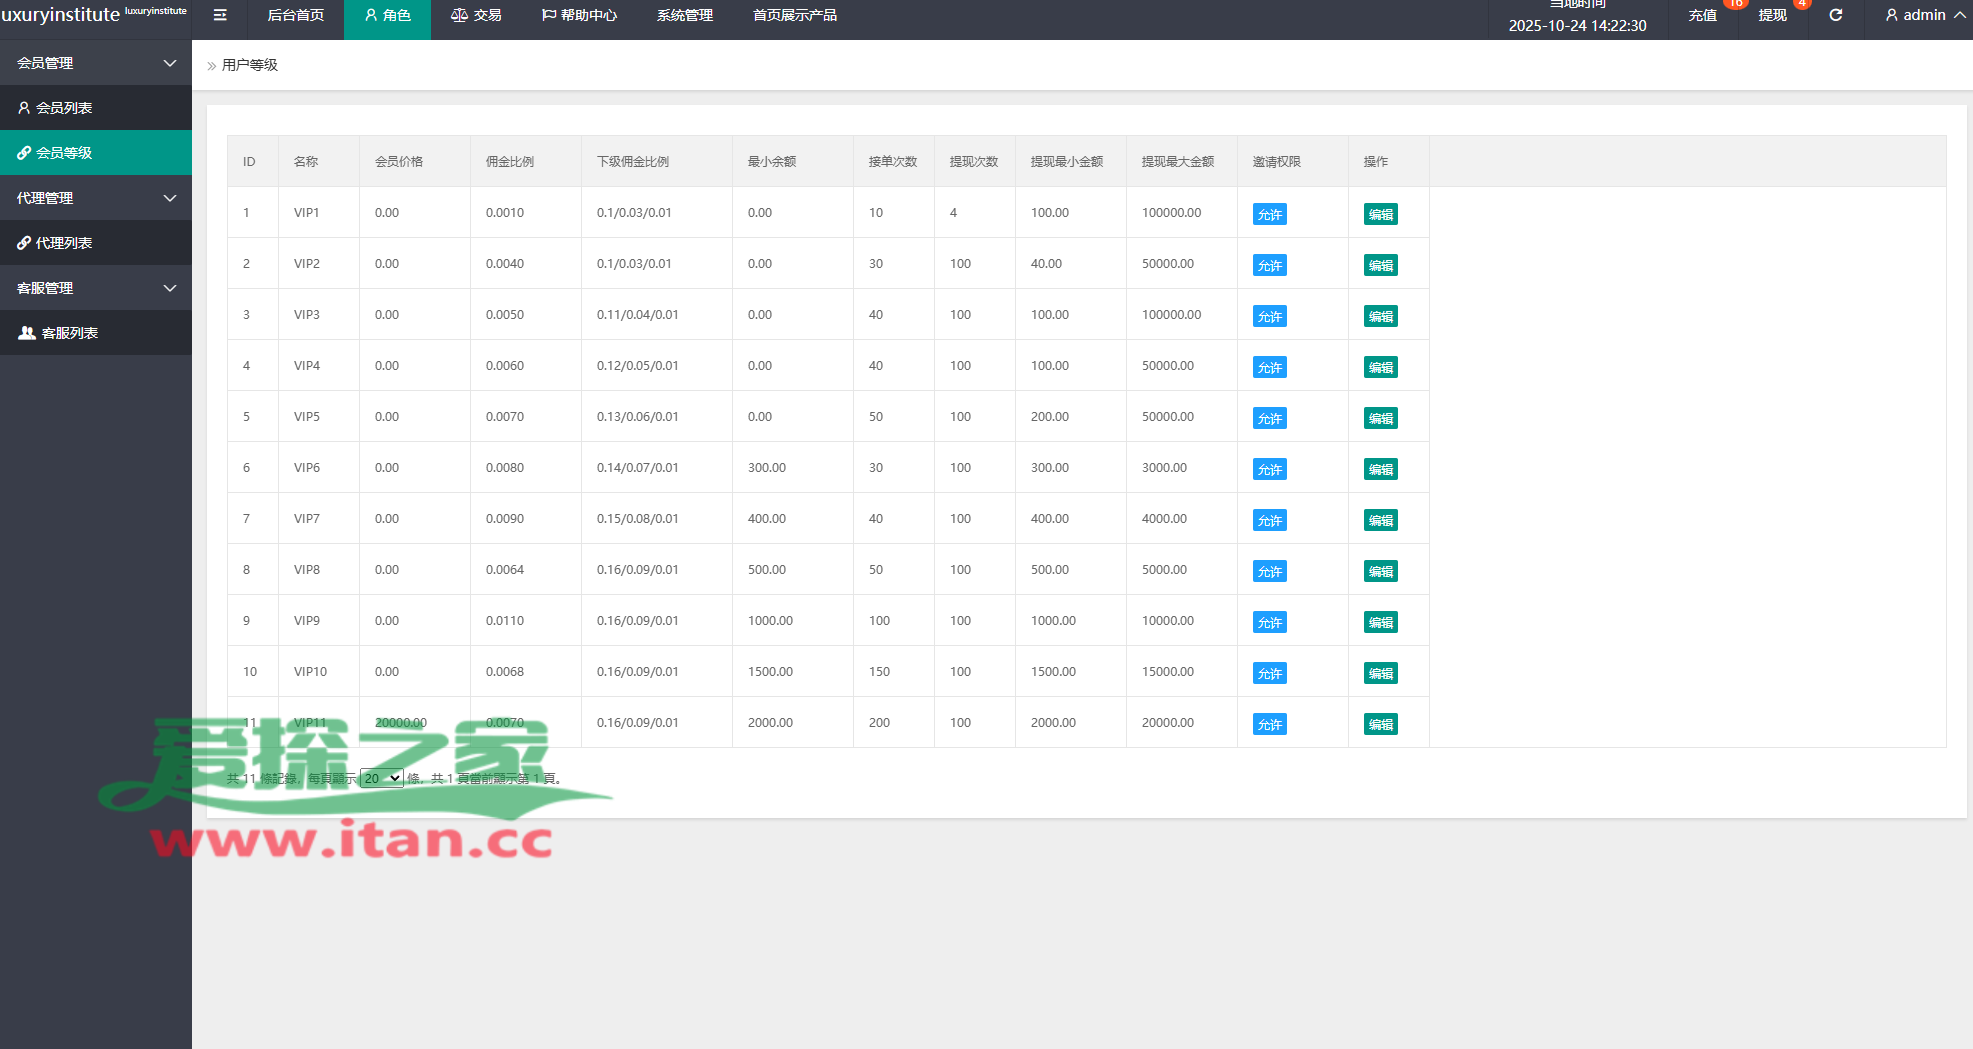Viewport: 1973px width, 1049px height.
Task: Toggle 允许 invite permission for VIP6
Action: click(x=1269, y=470)
